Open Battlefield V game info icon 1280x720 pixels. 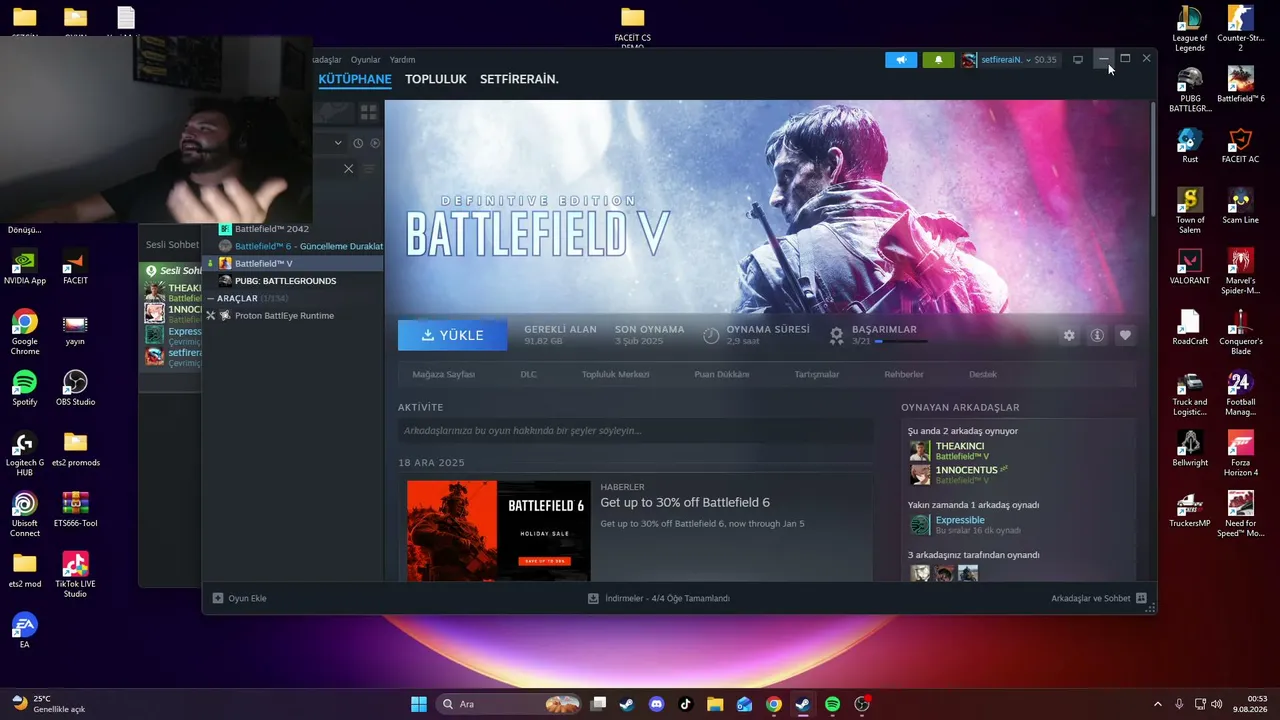click(x=1097, y=335)
